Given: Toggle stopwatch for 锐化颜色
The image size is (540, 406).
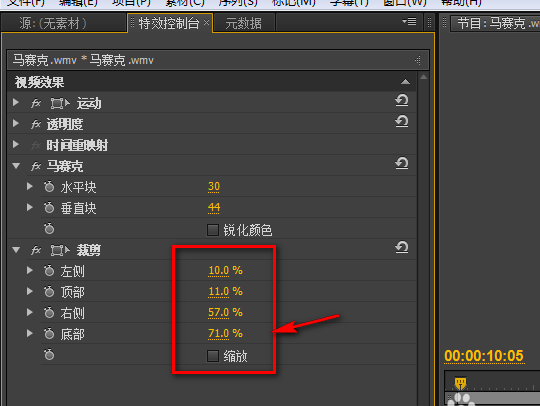Looking at the screenshot, I should coord(49,229).
